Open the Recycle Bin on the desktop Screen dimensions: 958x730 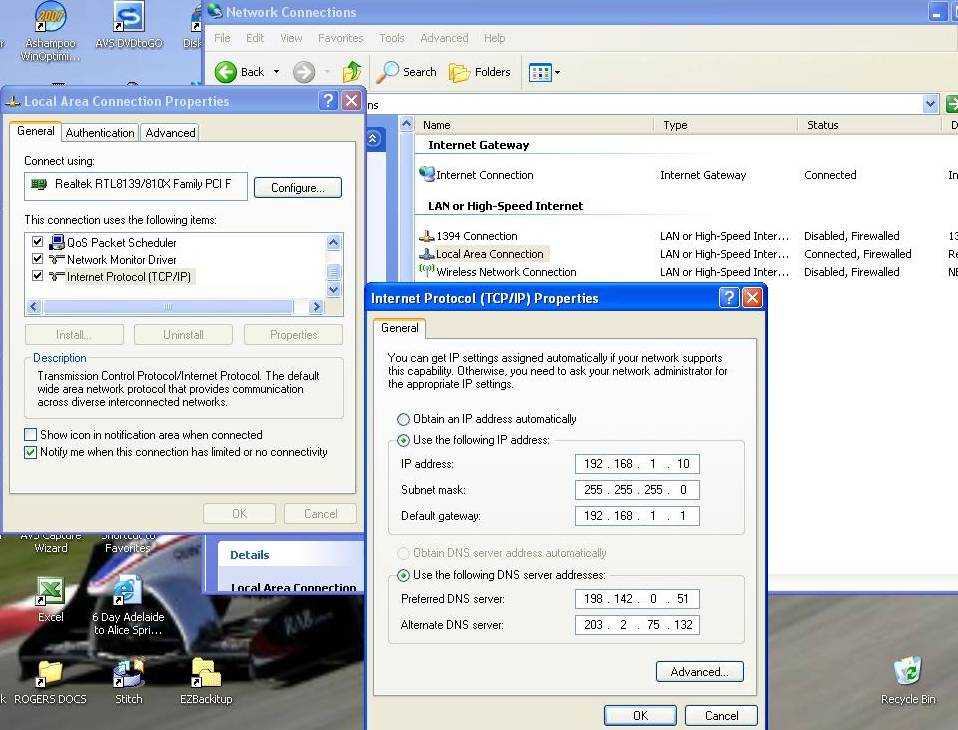click(907, 672)
